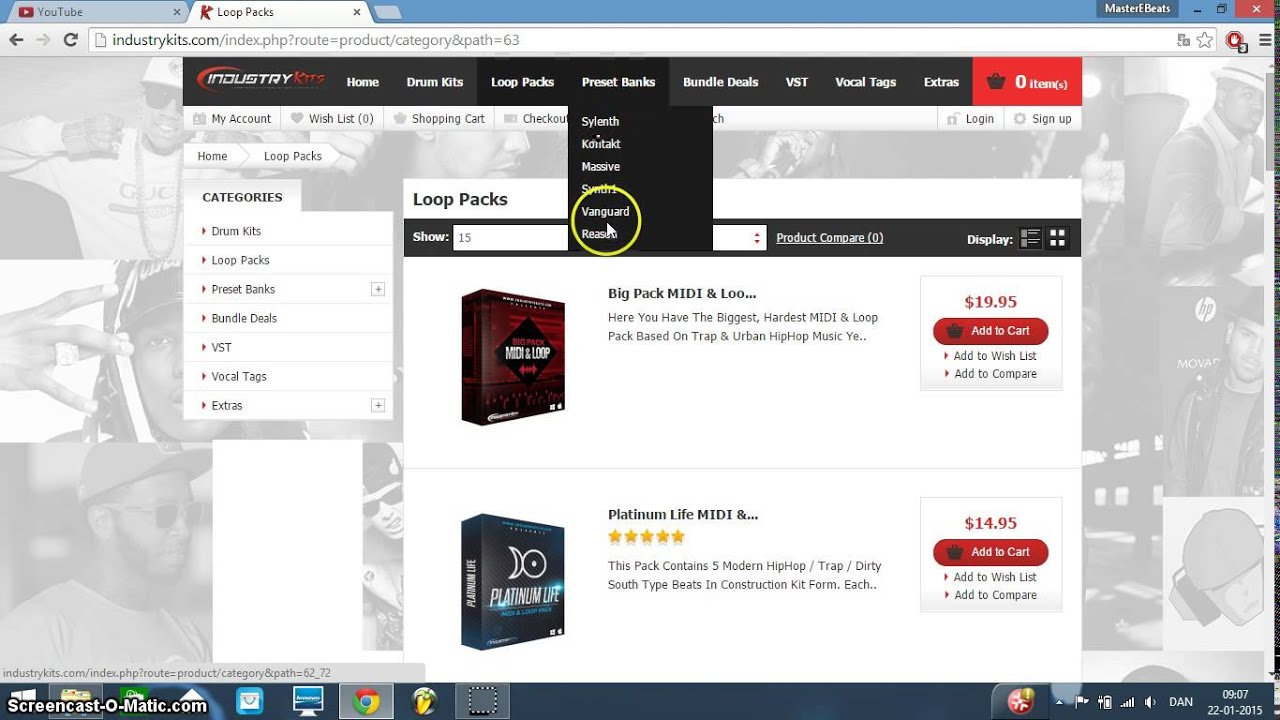
Task: Open the Drum Kits menu
Action: (434, 82)
